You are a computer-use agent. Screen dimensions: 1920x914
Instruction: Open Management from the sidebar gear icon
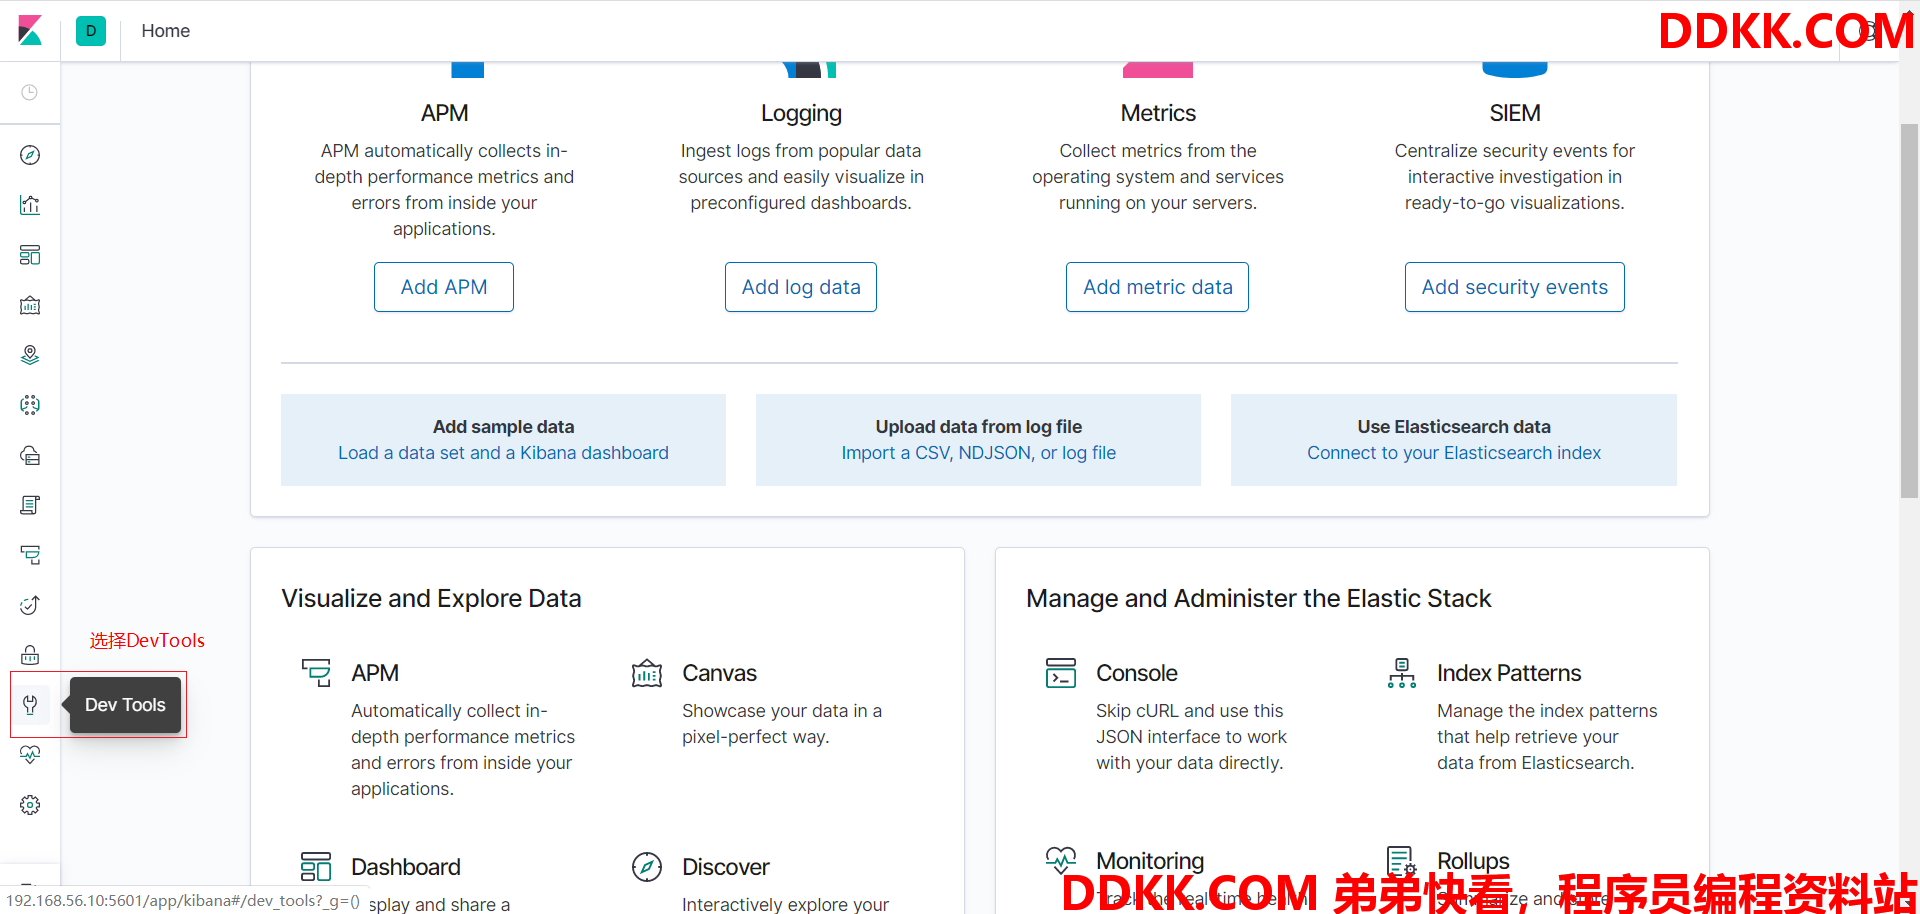pyautogui.click(x=30, y=805)
